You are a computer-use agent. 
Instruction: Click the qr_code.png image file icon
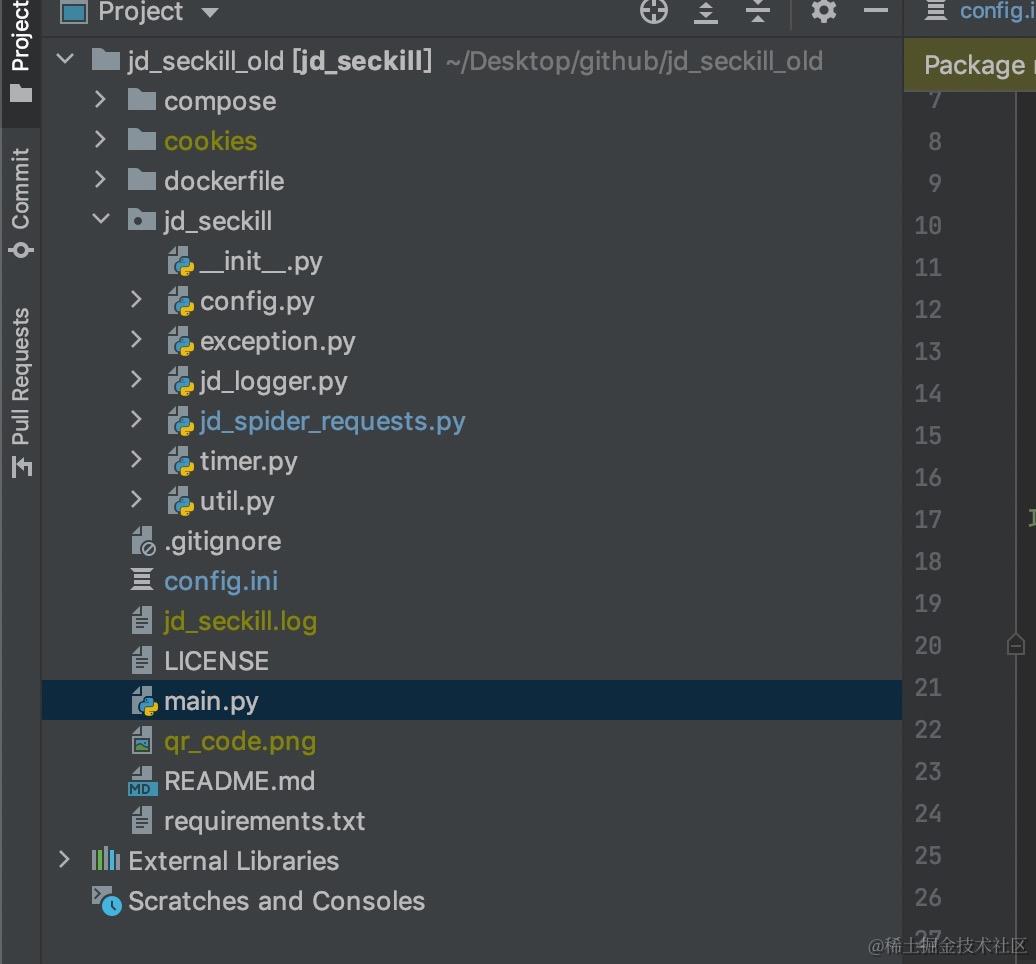tap(141, 741)
